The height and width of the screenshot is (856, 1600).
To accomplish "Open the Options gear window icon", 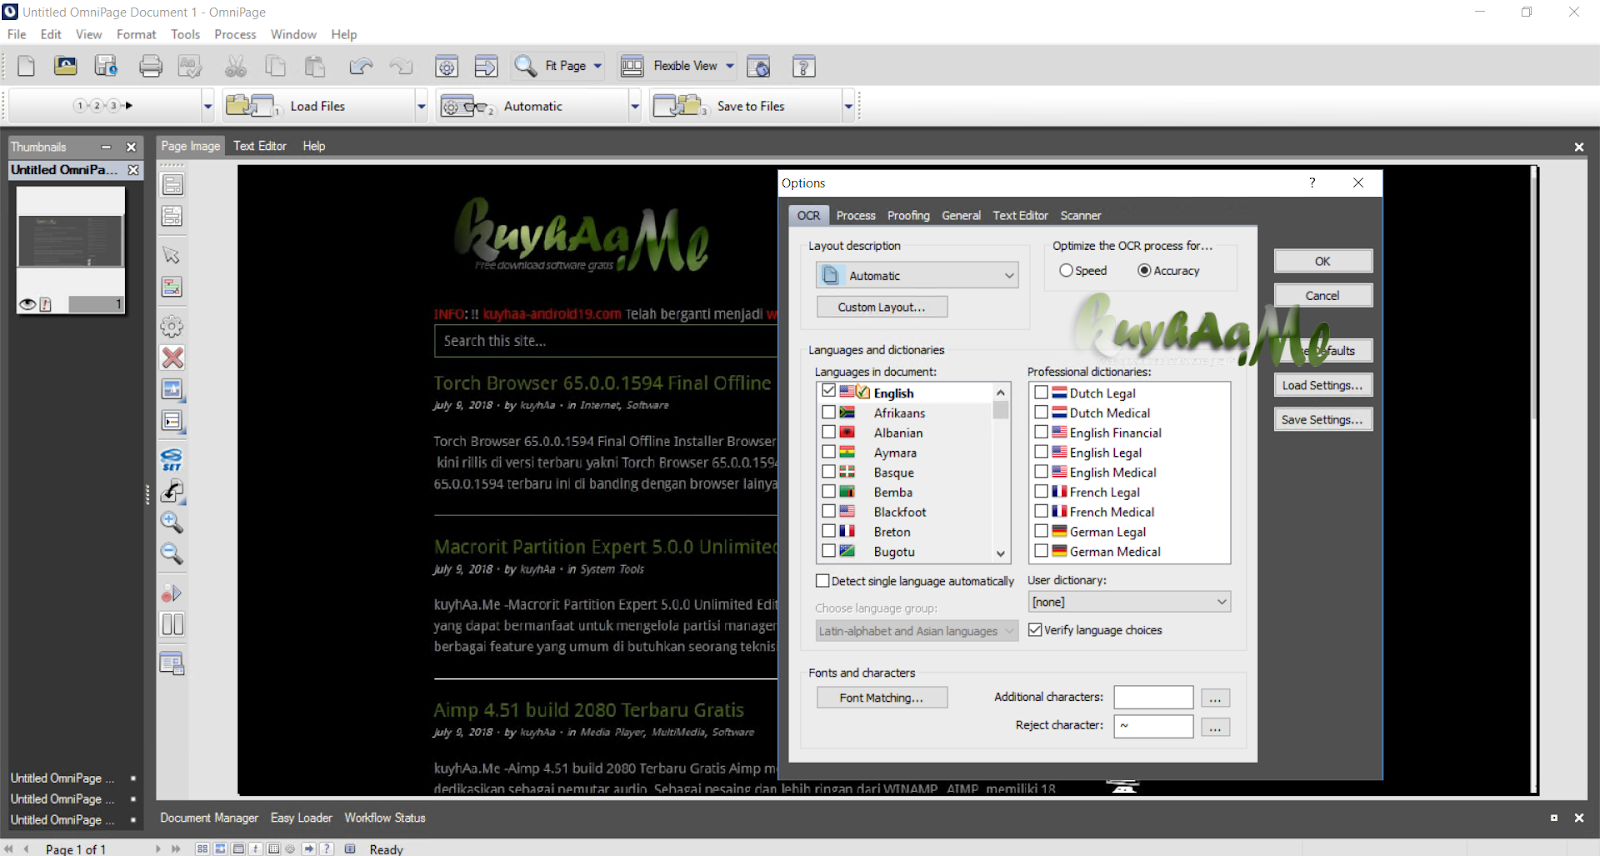I will point(447,66).
